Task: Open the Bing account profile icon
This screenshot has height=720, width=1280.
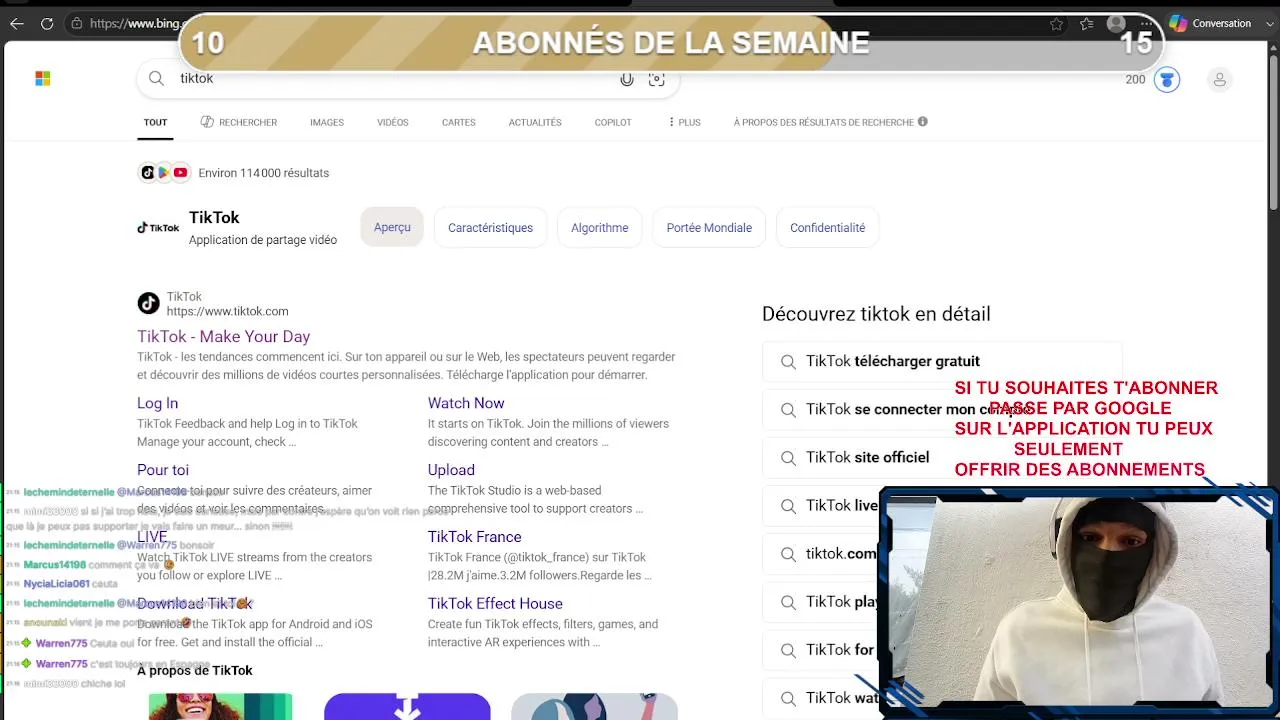Action: [1219, 79]
